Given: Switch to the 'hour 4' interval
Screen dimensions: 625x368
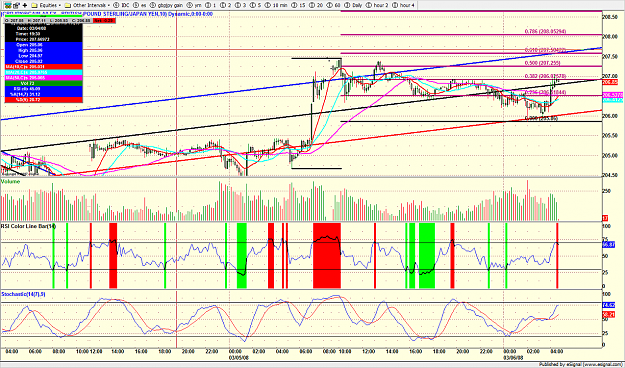Looking at the screenshot, I should [403, 5].
